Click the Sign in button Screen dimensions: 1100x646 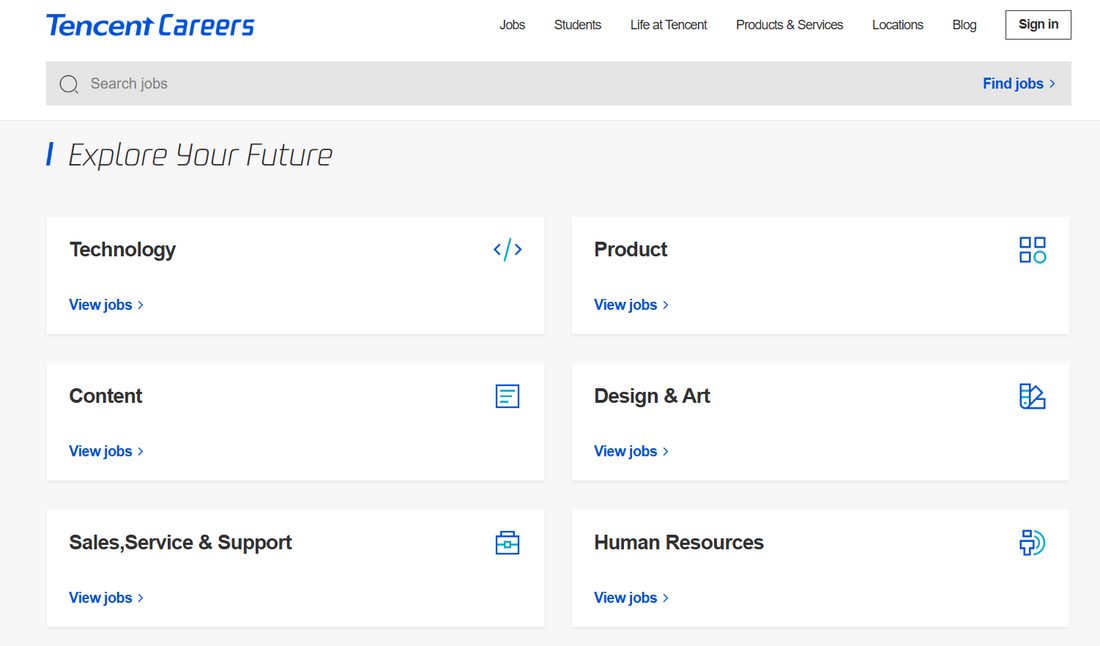(1038, 25)
